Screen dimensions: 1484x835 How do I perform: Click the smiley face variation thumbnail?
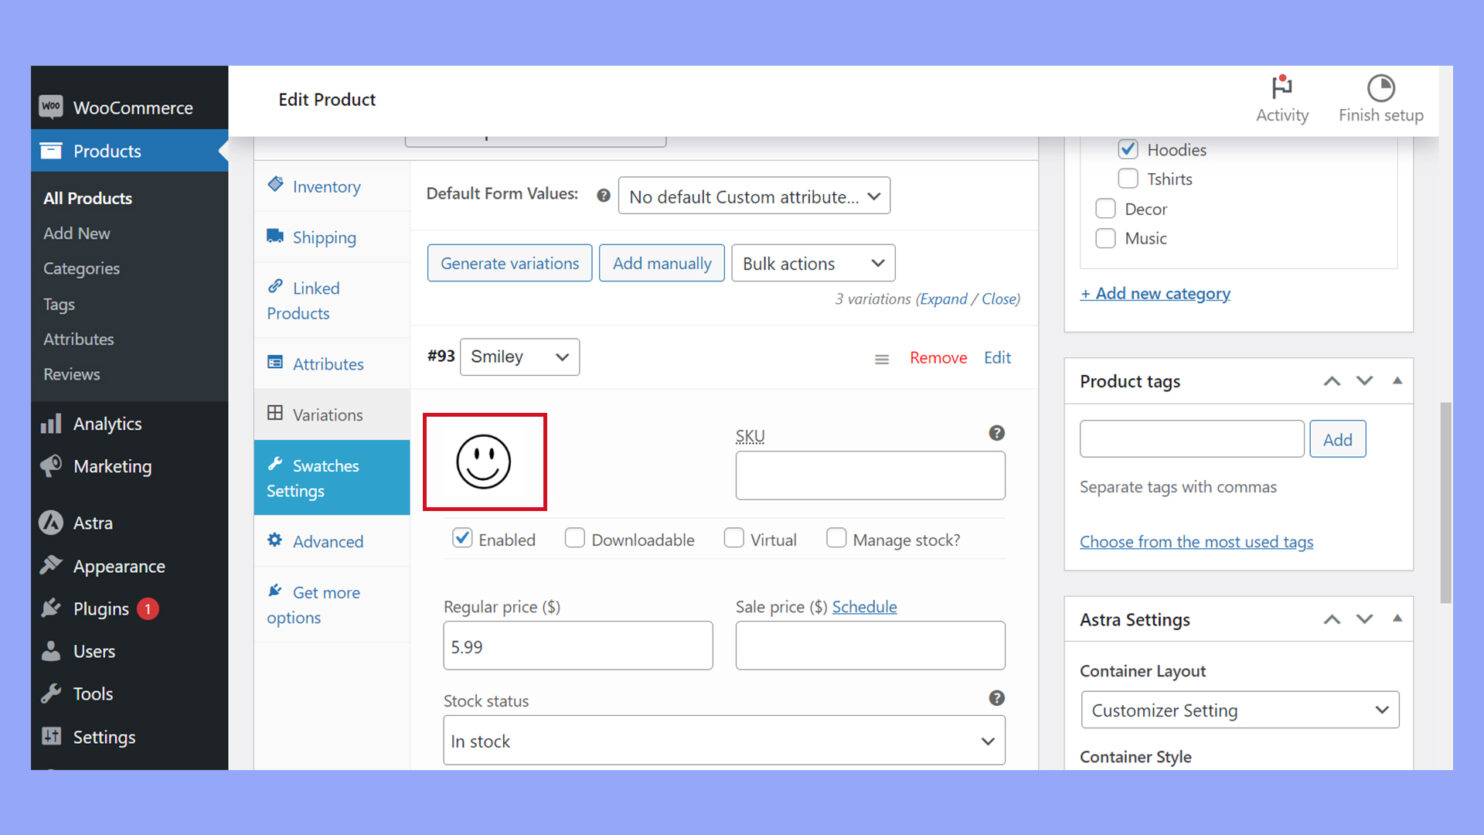[x=485, y=461]
